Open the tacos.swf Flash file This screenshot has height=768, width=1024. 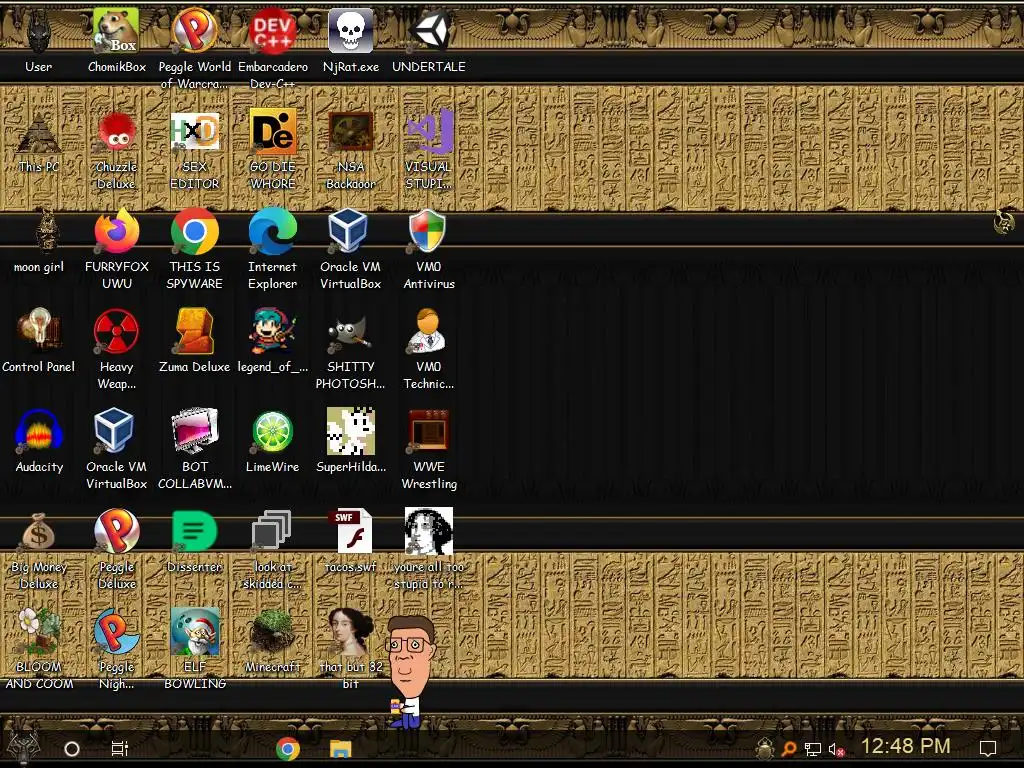click(351, 532)
